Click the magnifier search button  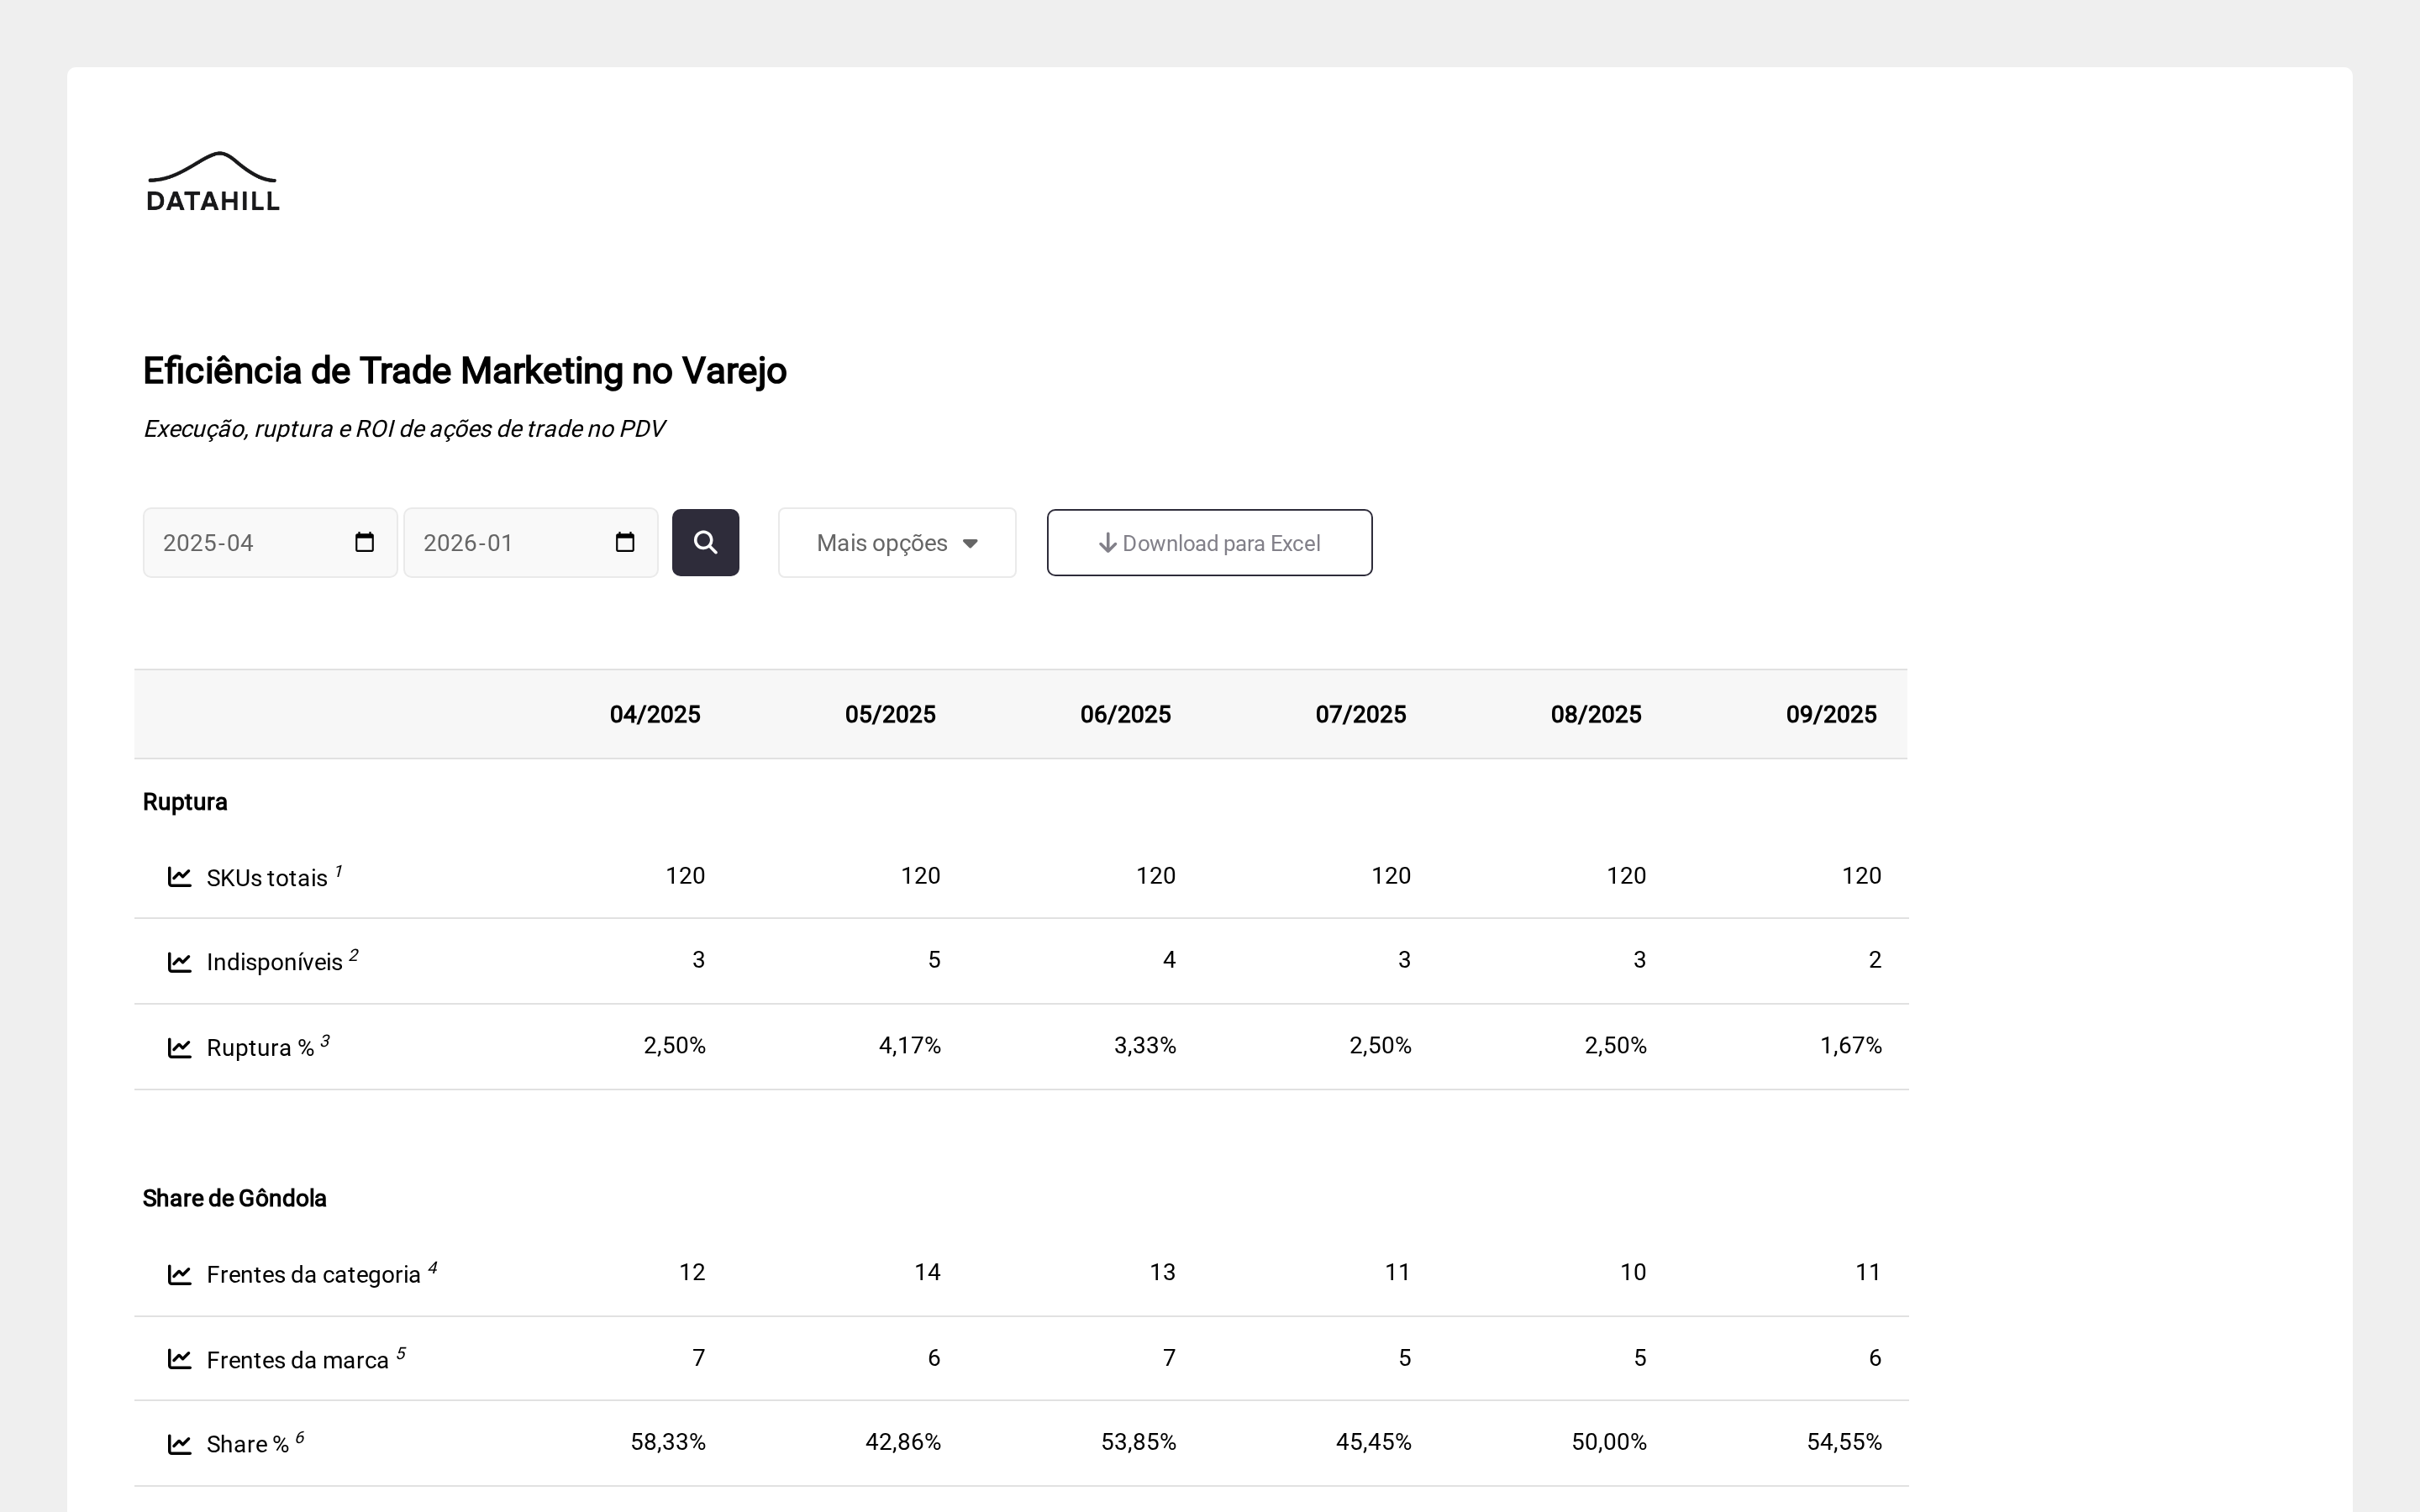pos(705,542)
